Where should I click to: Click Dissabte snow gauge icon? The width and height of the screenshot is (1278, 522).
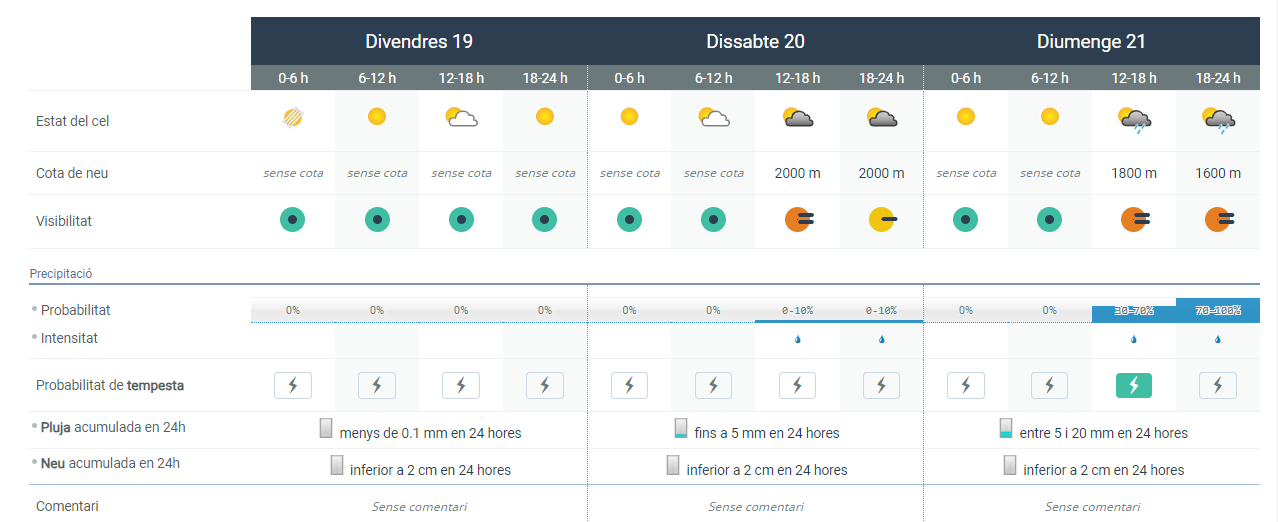click(x=673, y=465)
